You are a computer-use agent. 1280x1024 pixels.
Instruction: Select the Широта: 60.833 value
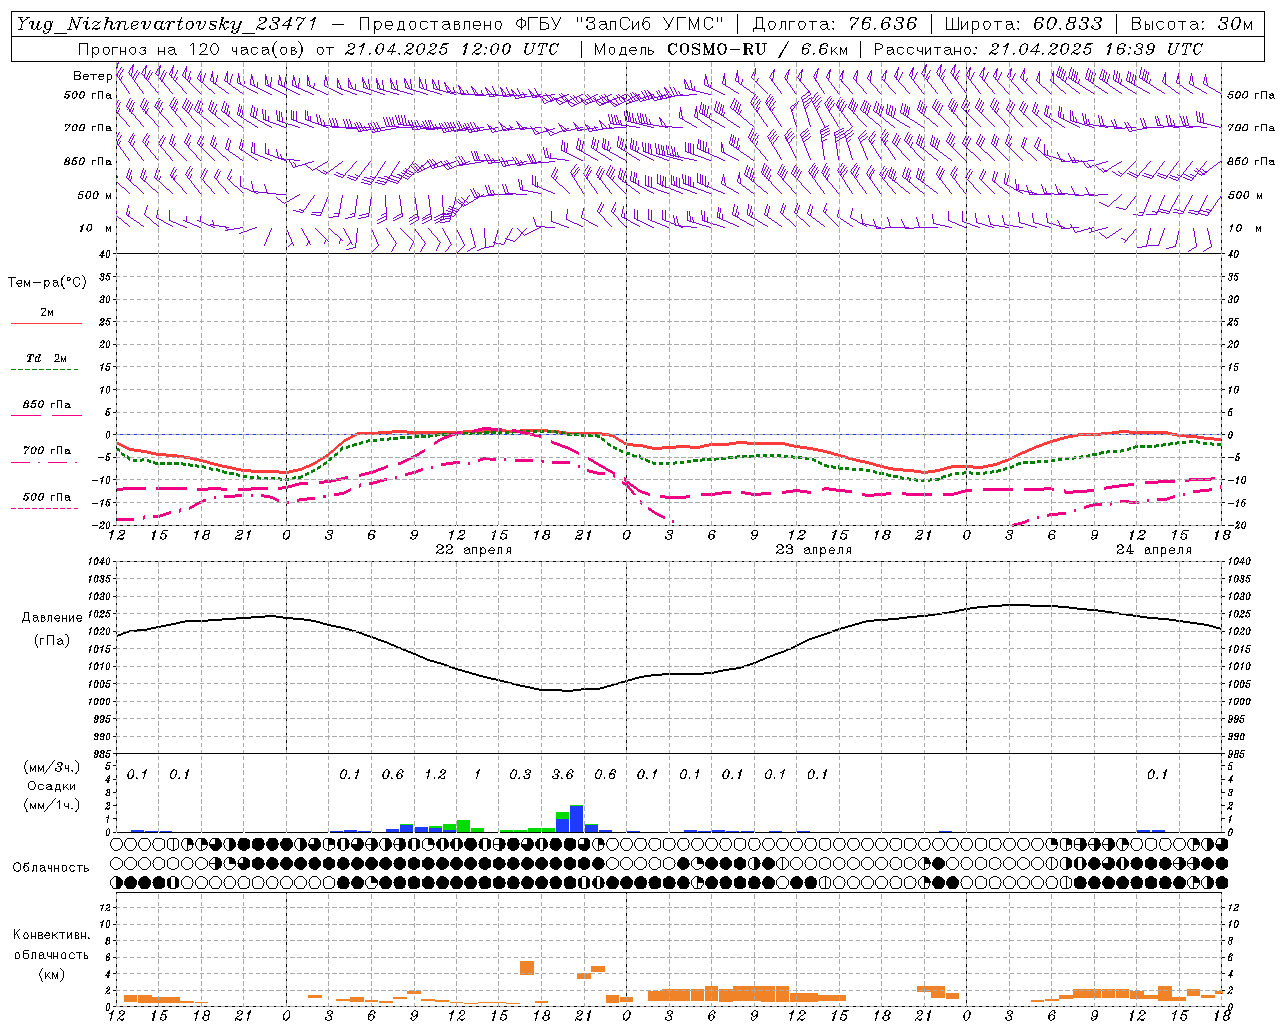(1024, 24)
